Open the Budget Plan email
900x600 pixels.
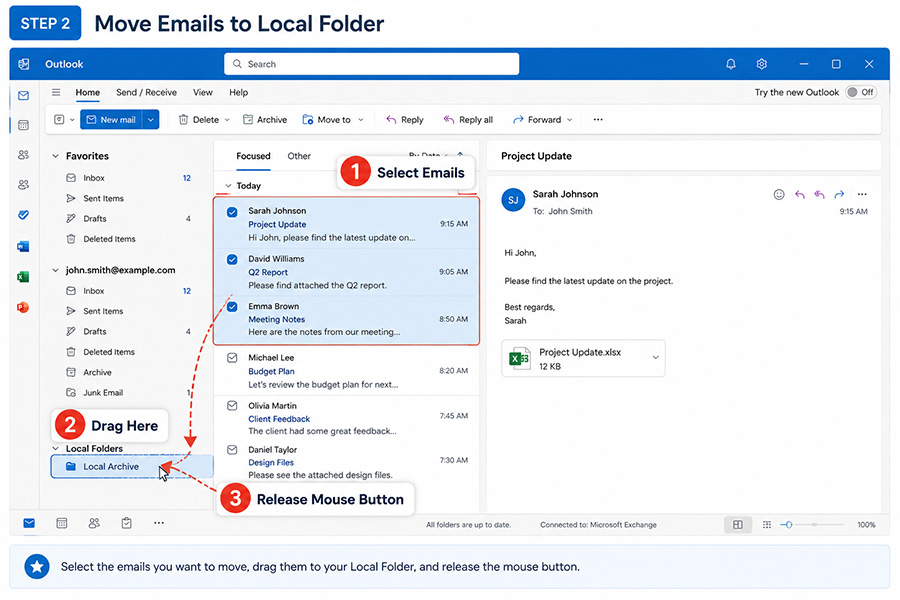coord(347,371)
